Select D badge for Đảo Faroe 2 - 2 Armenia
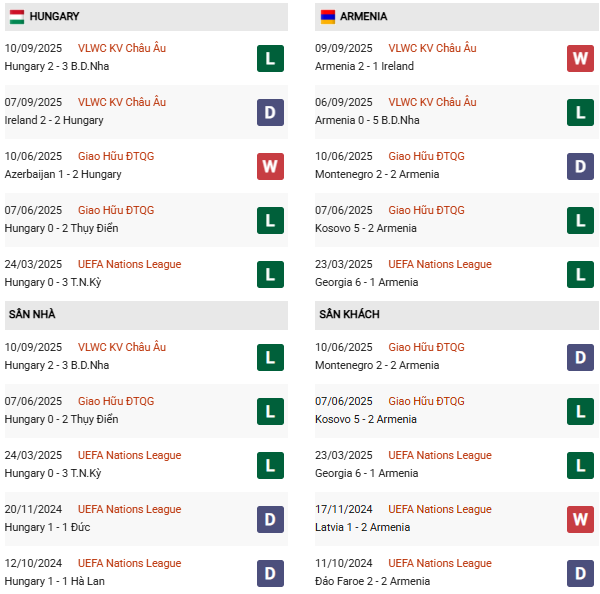This screenshot has width=600, height=594. click(x=580, y=573)
